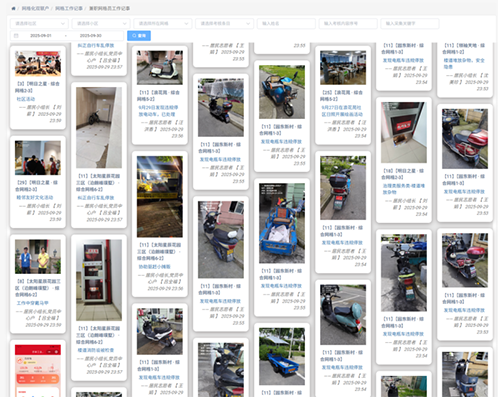Open the 协助驱赶小摊贩 record link
498x397 pixels.
point(155,267)
